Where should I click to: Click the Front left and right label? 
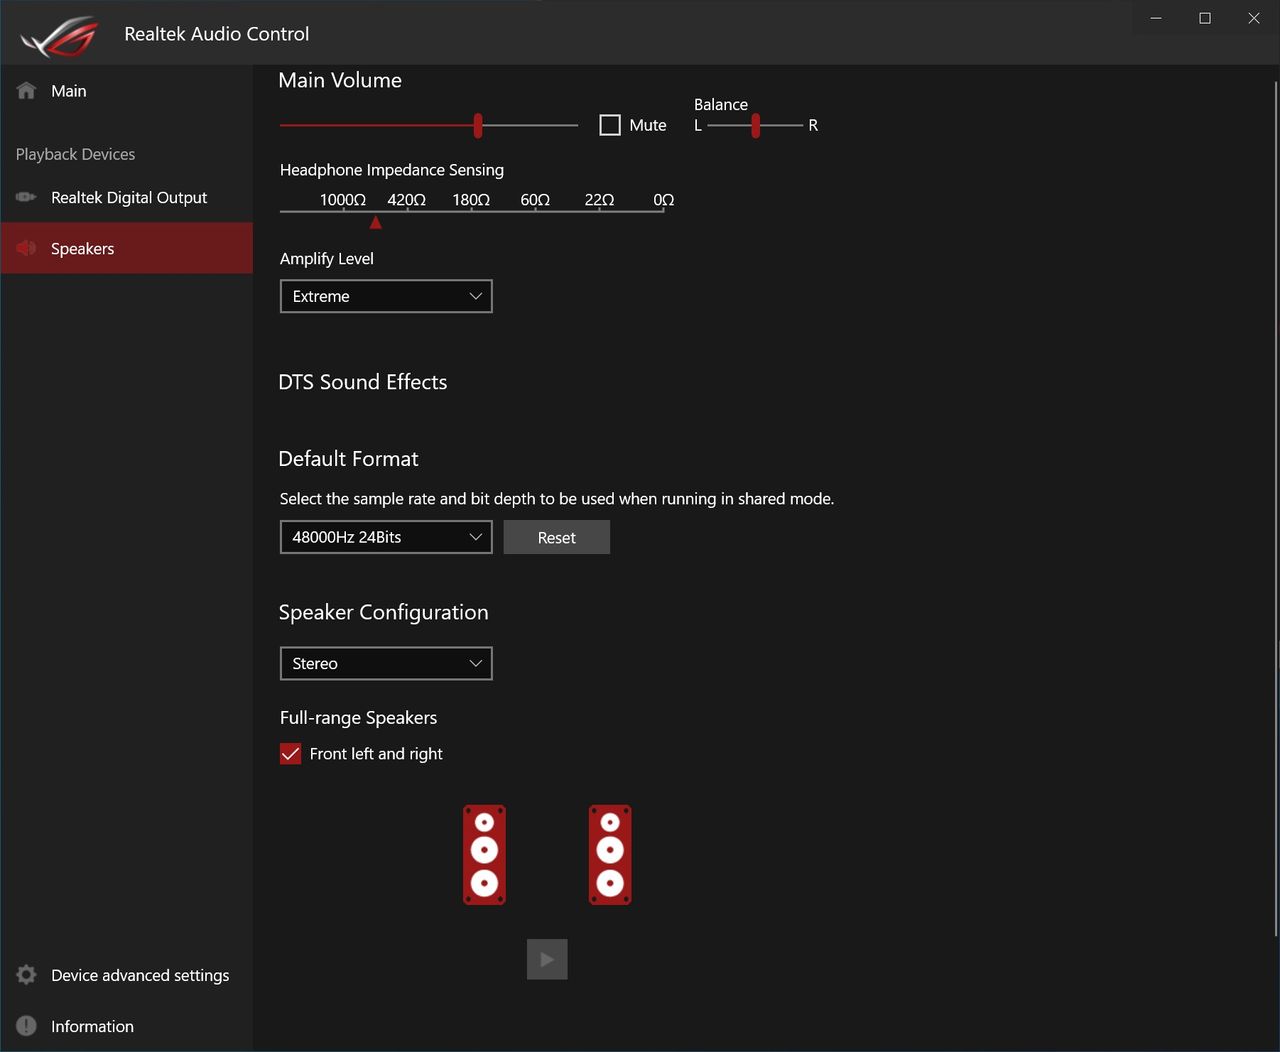(x=376, y=754)
